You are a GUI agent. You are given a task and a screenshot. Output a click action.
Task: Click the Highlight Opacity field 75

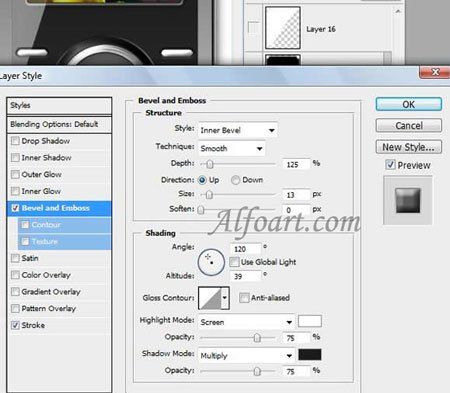[x=296, y=338]
